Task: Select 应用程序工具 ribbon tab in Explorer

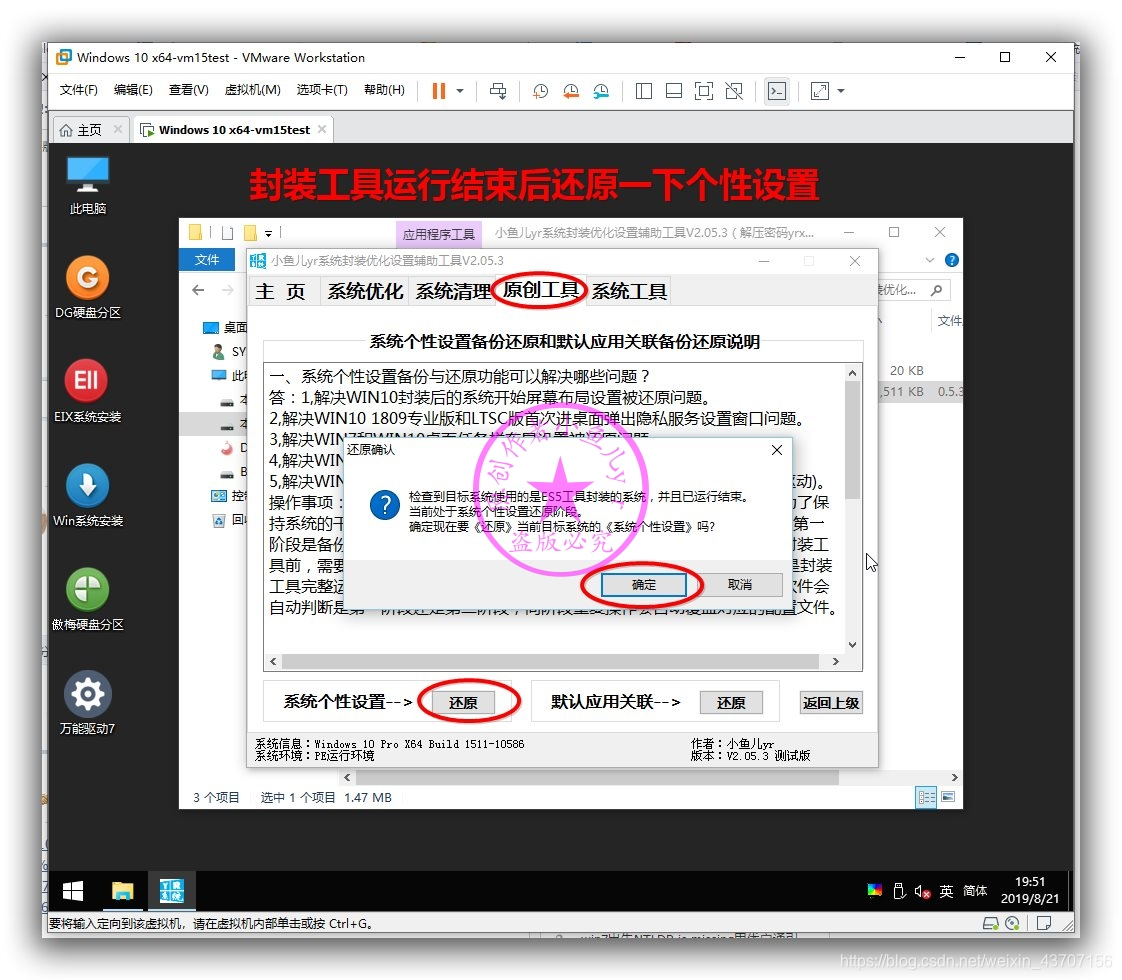Action: point(438,234)
